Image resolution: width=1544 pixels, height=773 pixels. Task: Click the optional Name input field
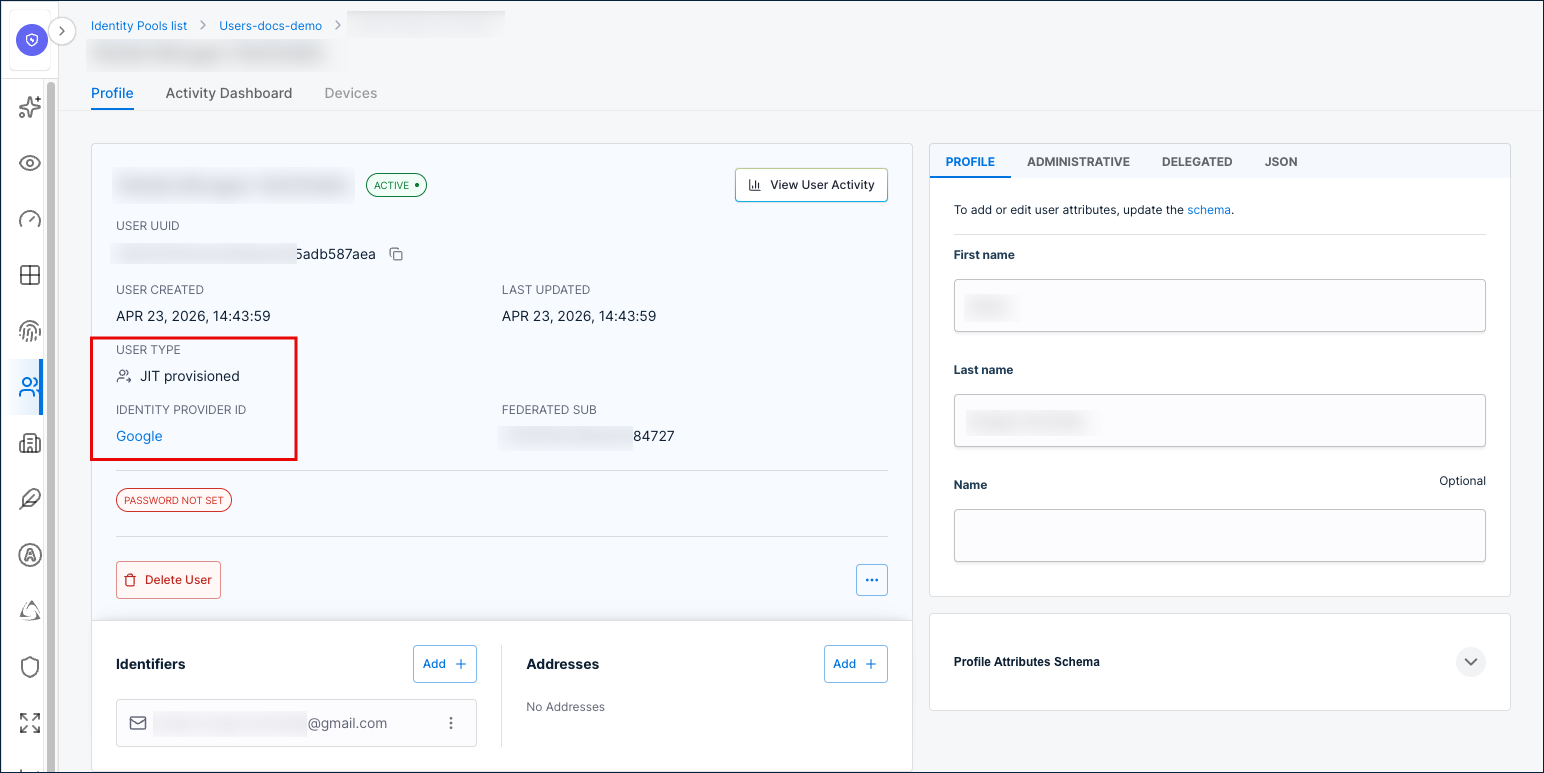(1219, 535)
